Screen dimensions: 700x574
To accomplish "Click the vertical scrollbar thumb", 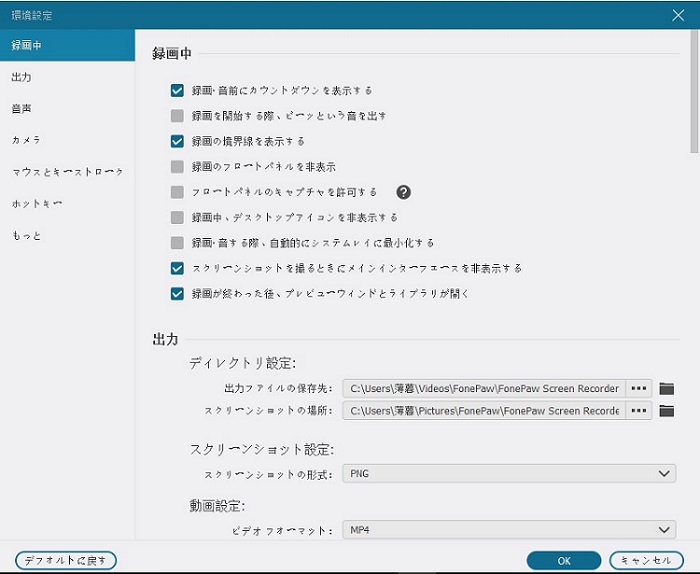I will [x=694, y=92].
